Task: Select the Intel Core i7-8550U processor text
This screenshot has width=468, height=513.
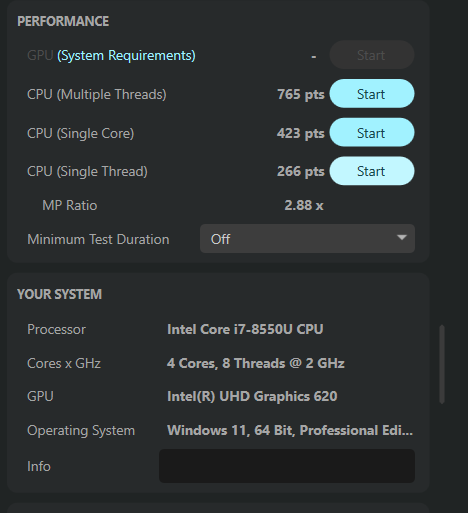Action: 245,329
